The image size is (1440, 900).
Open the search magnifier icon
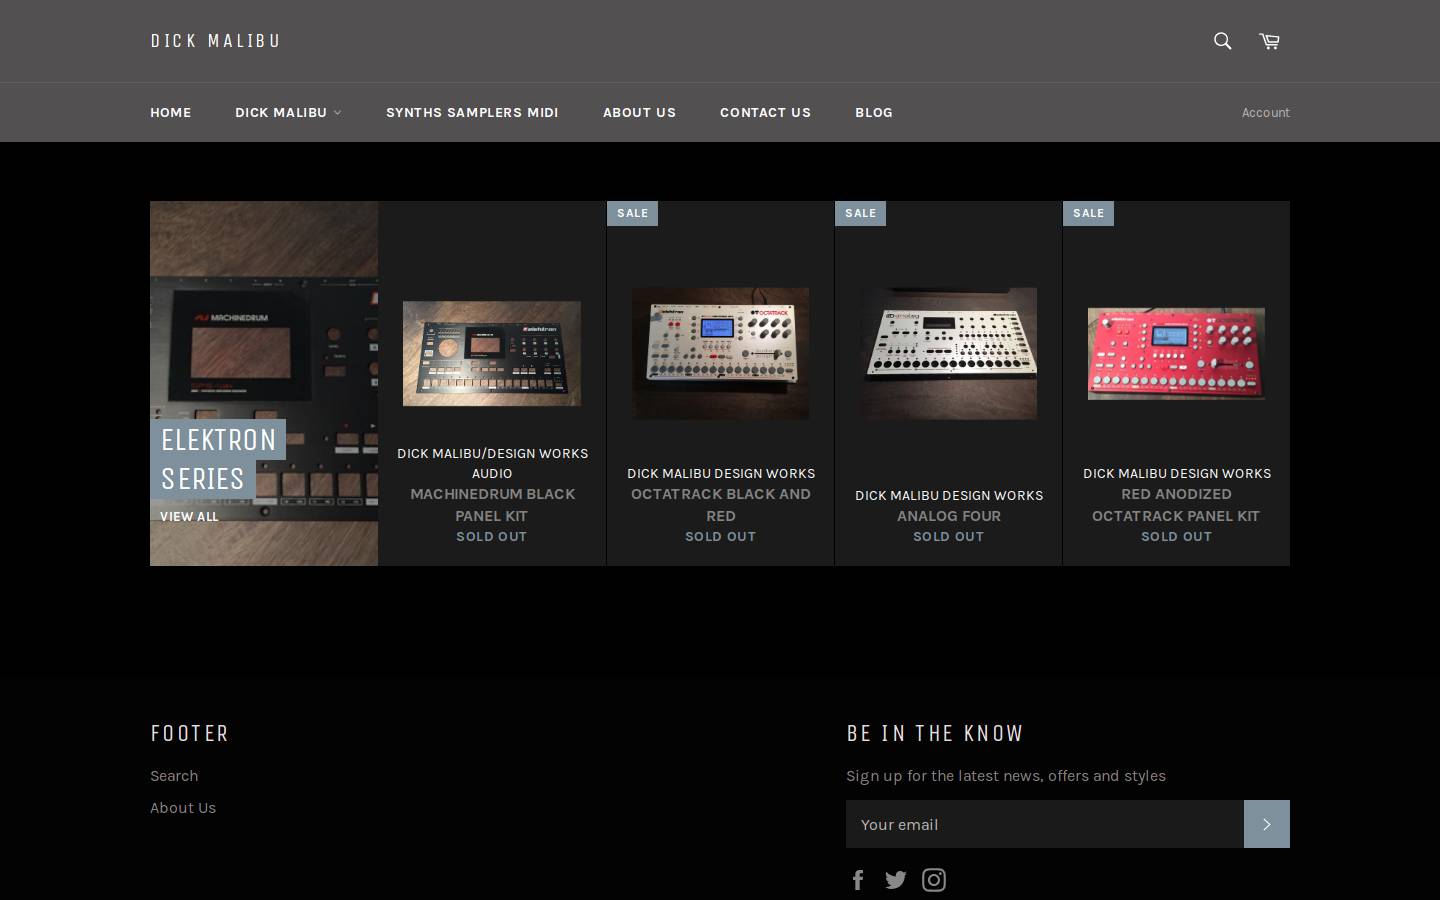pos(1222,41)
